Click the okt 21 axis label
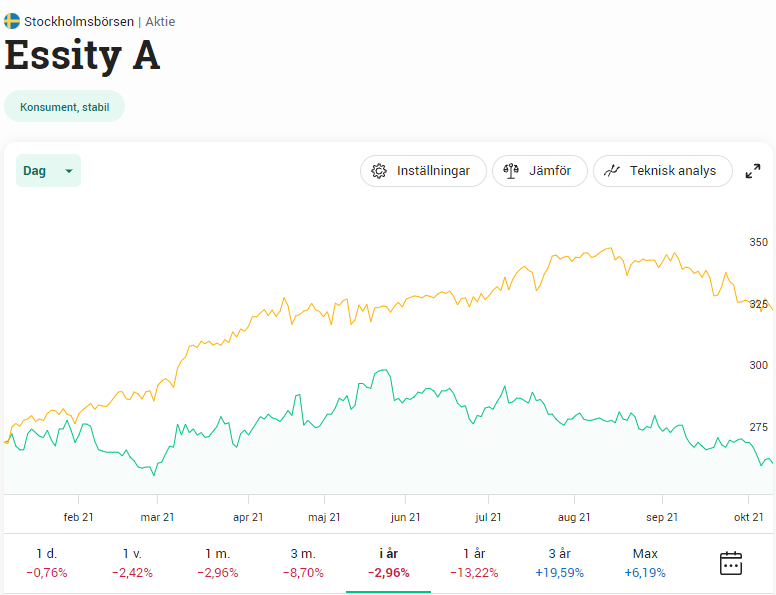Viewport: 776px width, 595px height. [x=748, y=517]
